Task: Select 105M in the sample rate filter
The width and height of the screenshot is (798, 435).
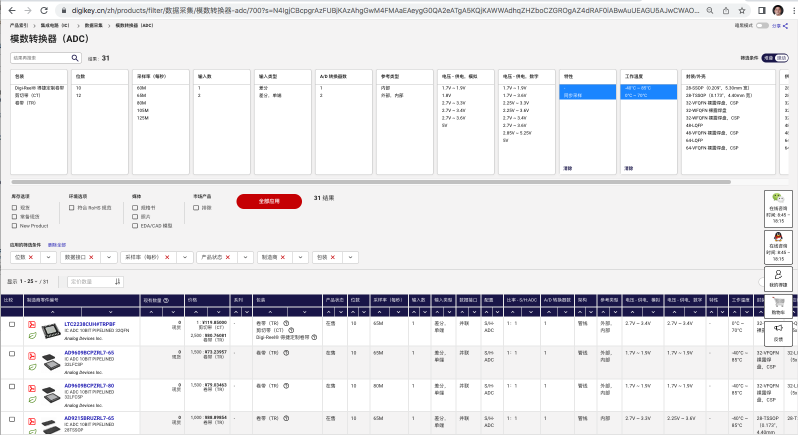Action: click(143, 110)
